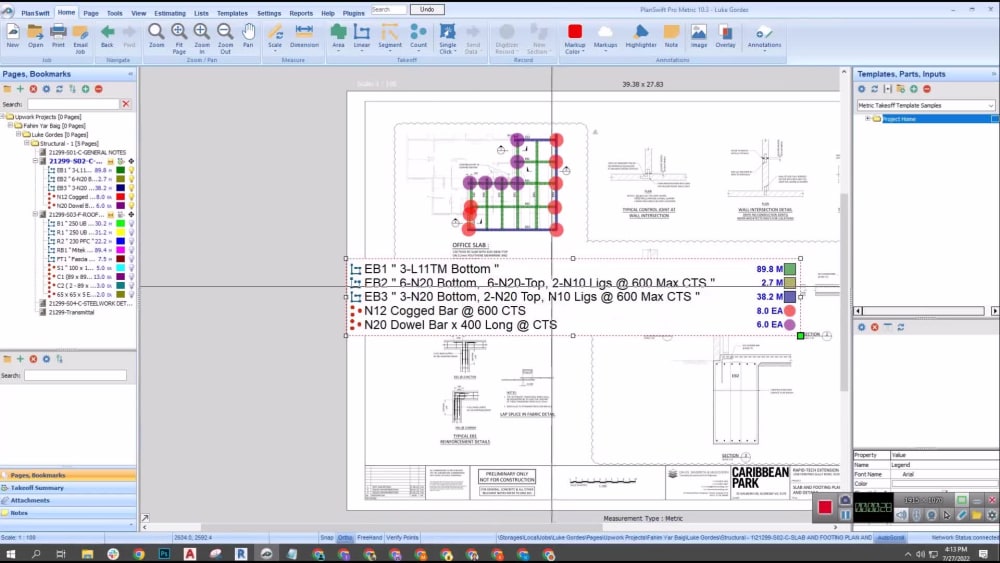Select the Zoom magnifier tool
Viewport: 1000px width, 563px height.
[x=156, y=36]
